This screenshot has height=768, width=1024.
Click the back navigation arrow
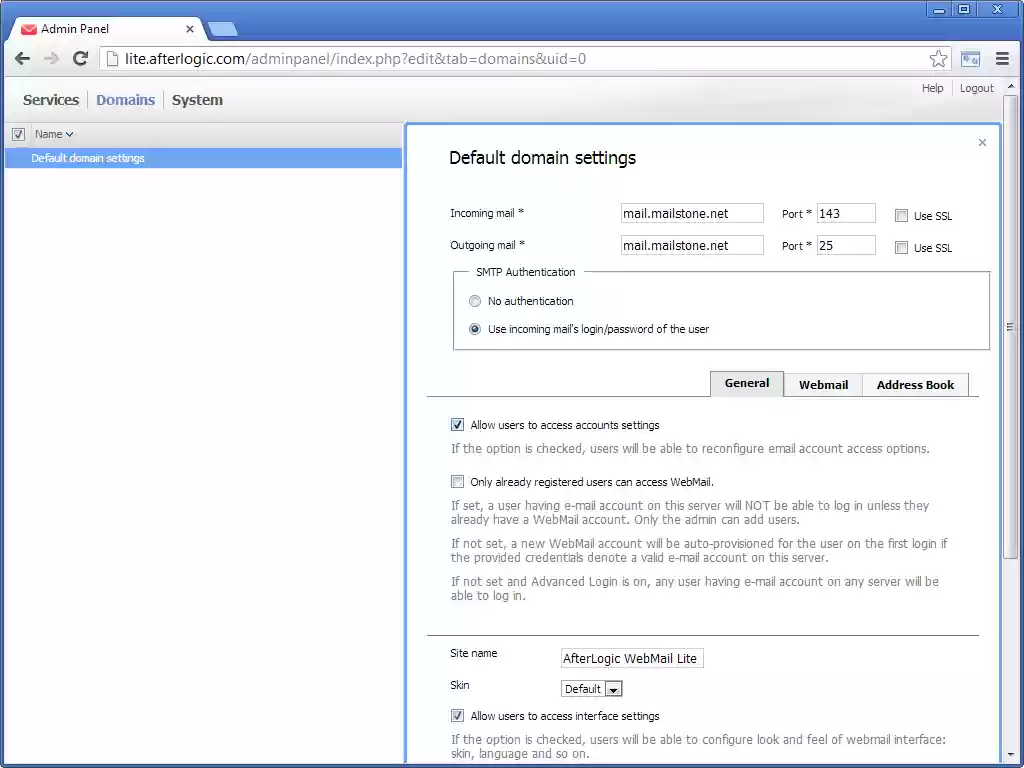click(22, 58)
